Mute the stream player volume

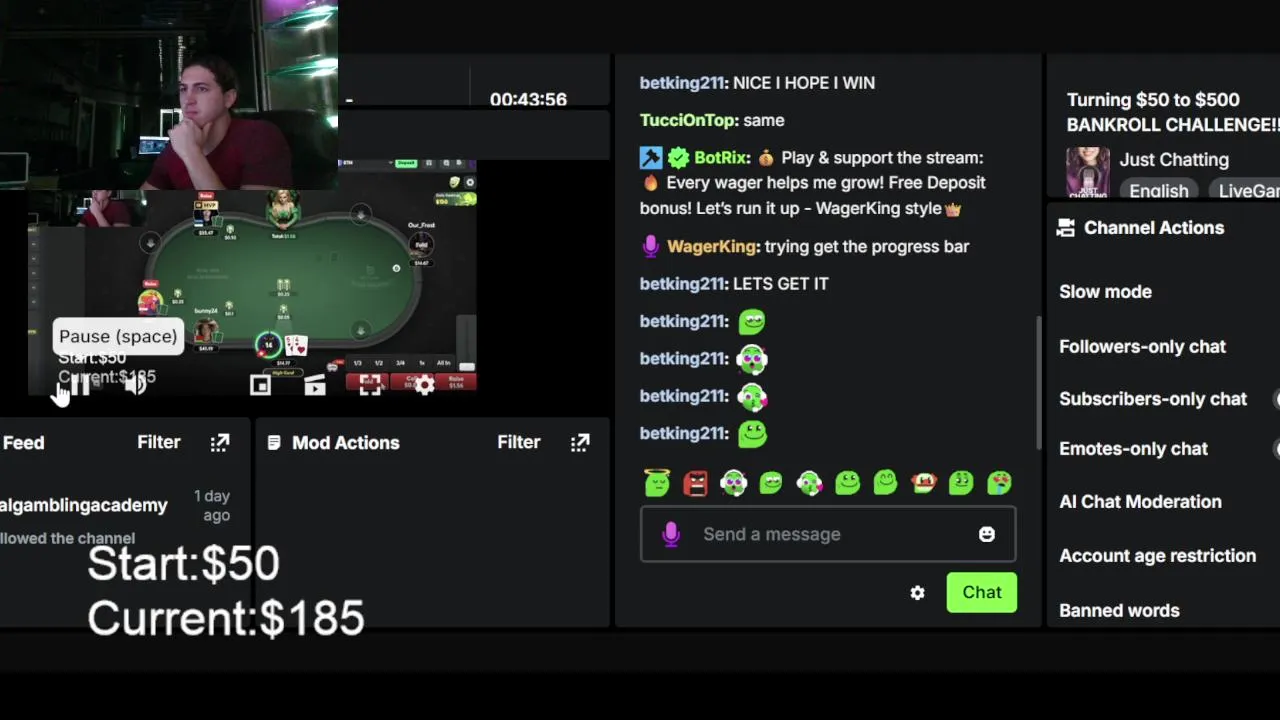pyautogui.click(x=135, y=386)
